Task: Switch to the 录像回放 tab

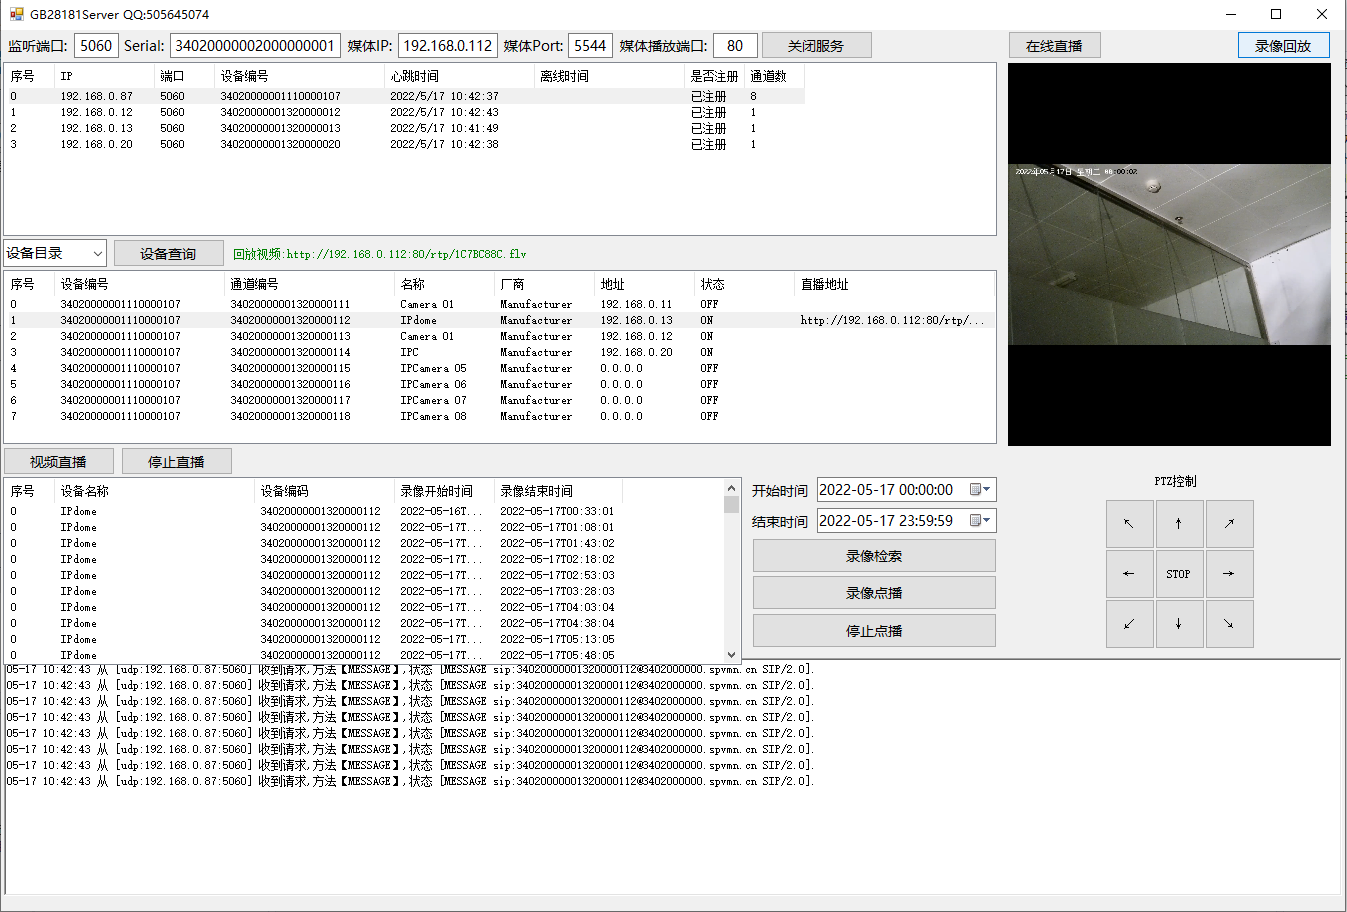Action: (1283, 45)
